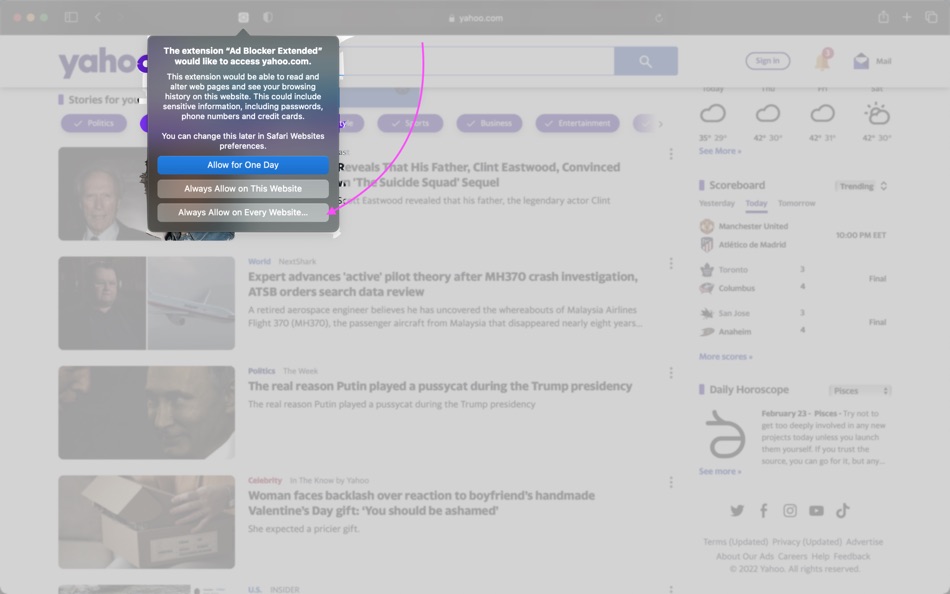Image resolution: width=950 pixels, height=594 pixels.
Task: Open options menu for Valentine's gift story
Action: point(671,482)
